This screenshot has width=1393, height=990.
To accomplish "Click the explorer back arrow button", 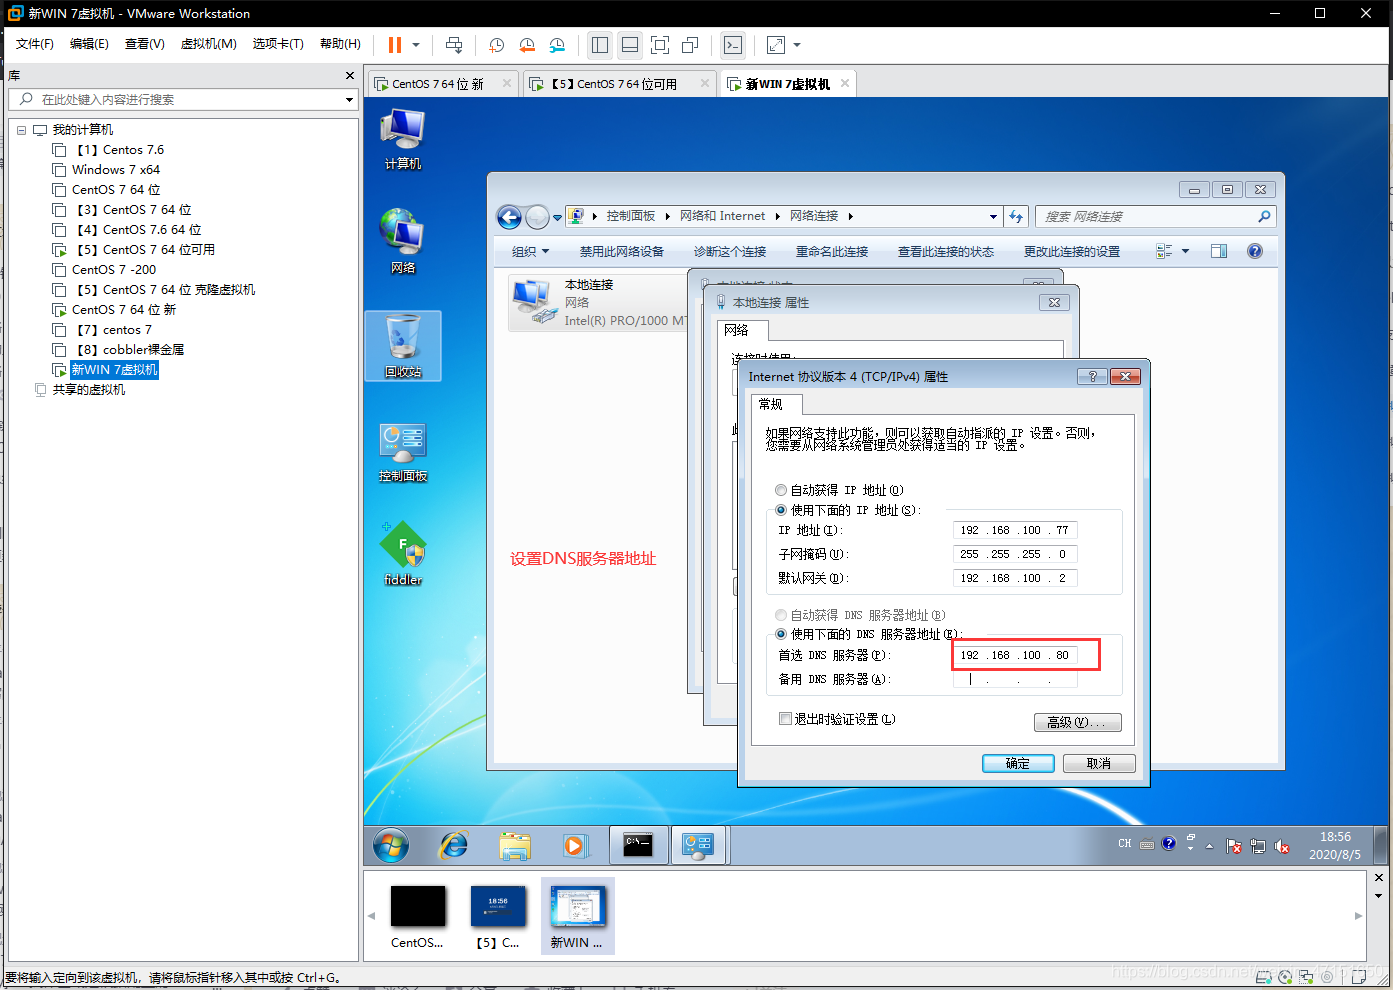I will (509, 217).
